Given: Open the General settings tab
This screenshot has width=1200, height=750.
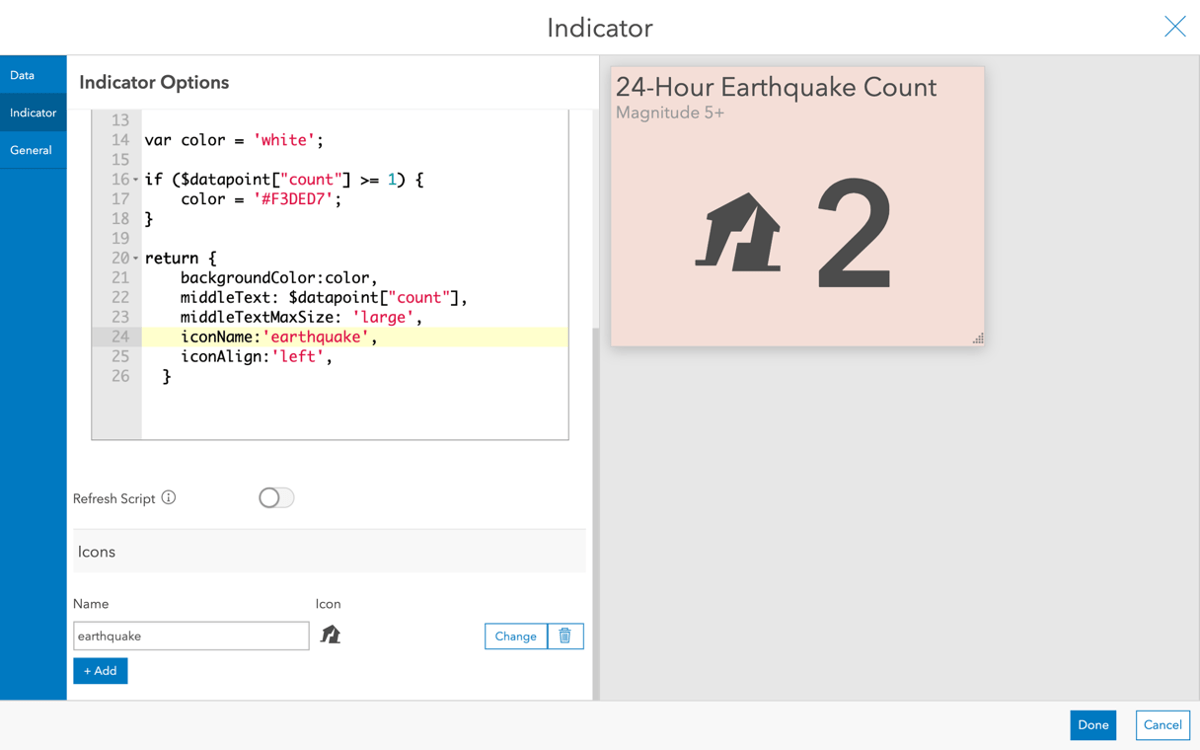Looking at the screenshot, I should point(31,150).
